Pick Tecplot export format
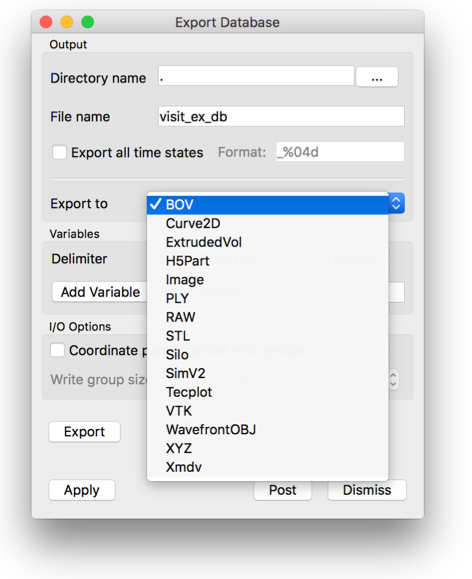The height and width of the screenshot is (579, 472). click(268, 392)
